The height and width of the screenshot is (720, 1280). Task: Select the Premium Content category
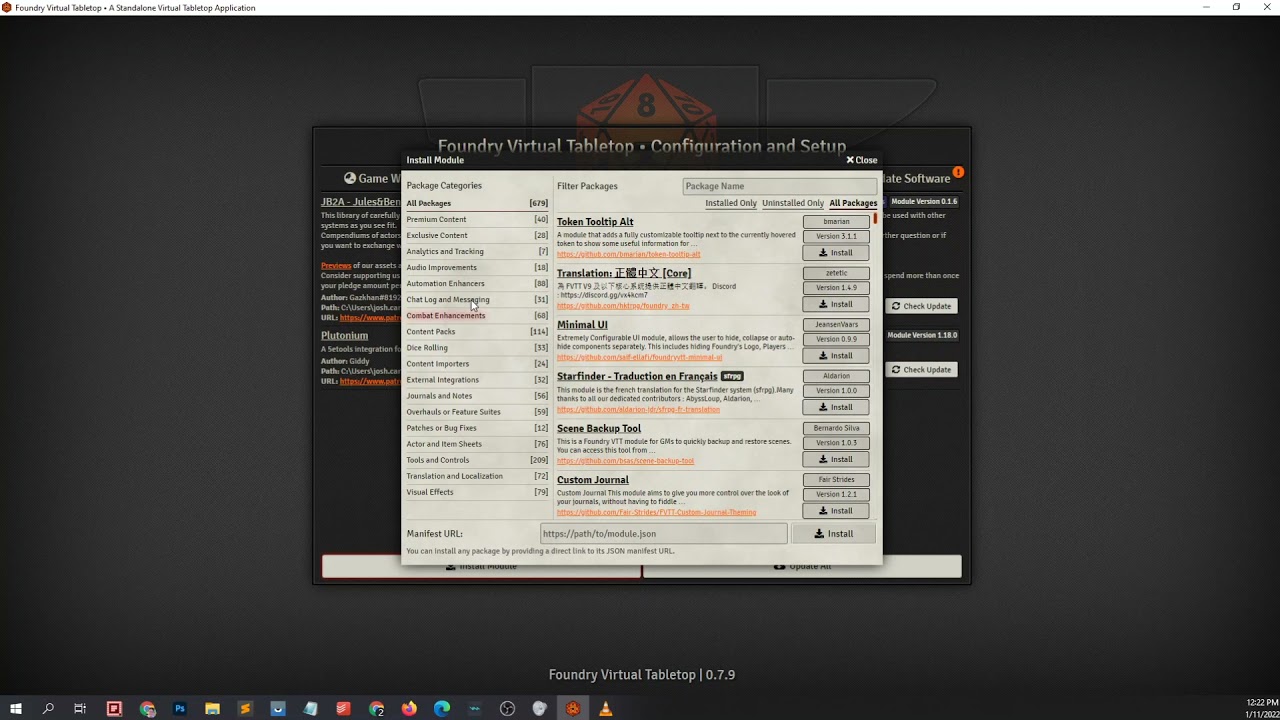477,219
